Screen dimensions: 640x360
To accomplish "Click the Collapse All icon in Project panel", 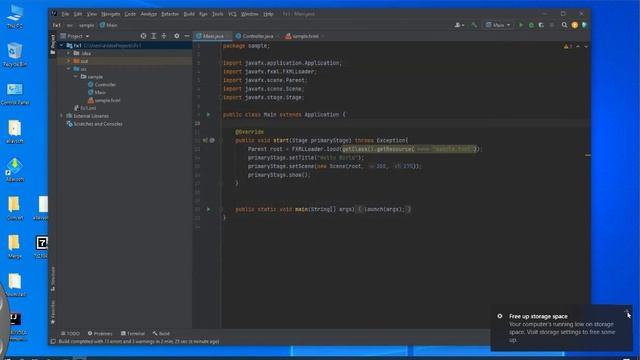I will [x=164, y=36].
